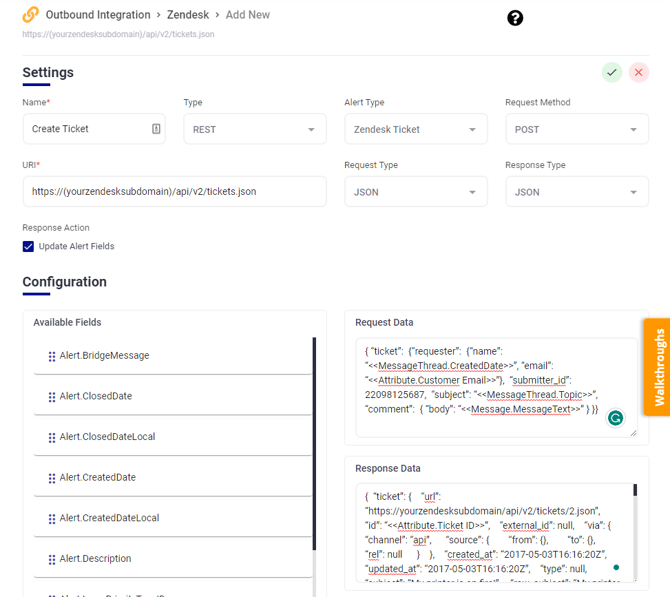
Task: Go to Outbound Integration breadcrumb
Action: 98,15
